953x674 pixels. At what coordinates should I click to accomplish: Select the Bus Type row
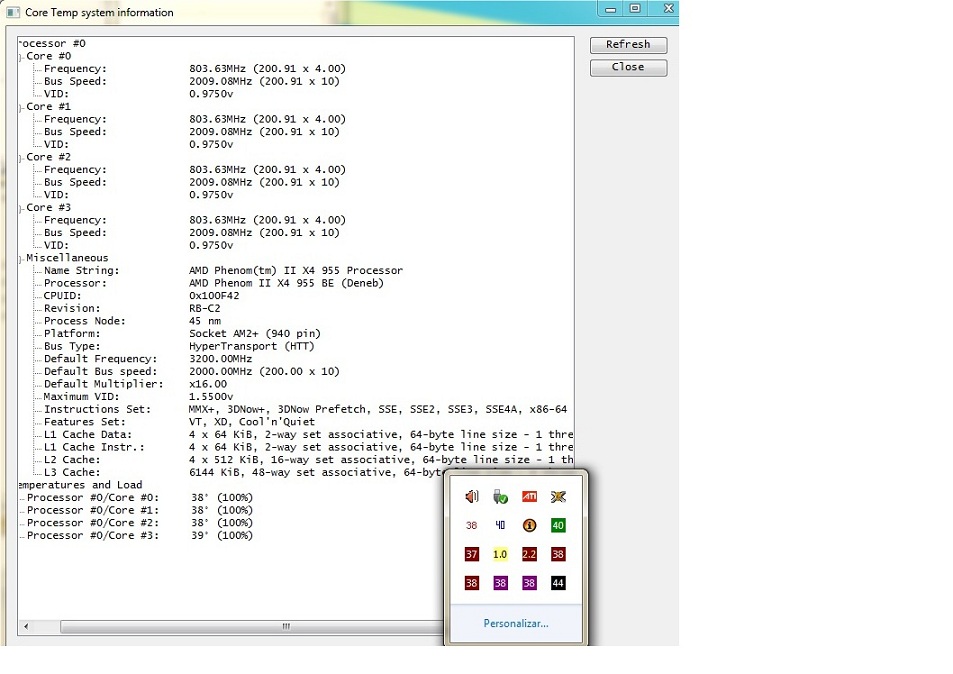(179, 346)
